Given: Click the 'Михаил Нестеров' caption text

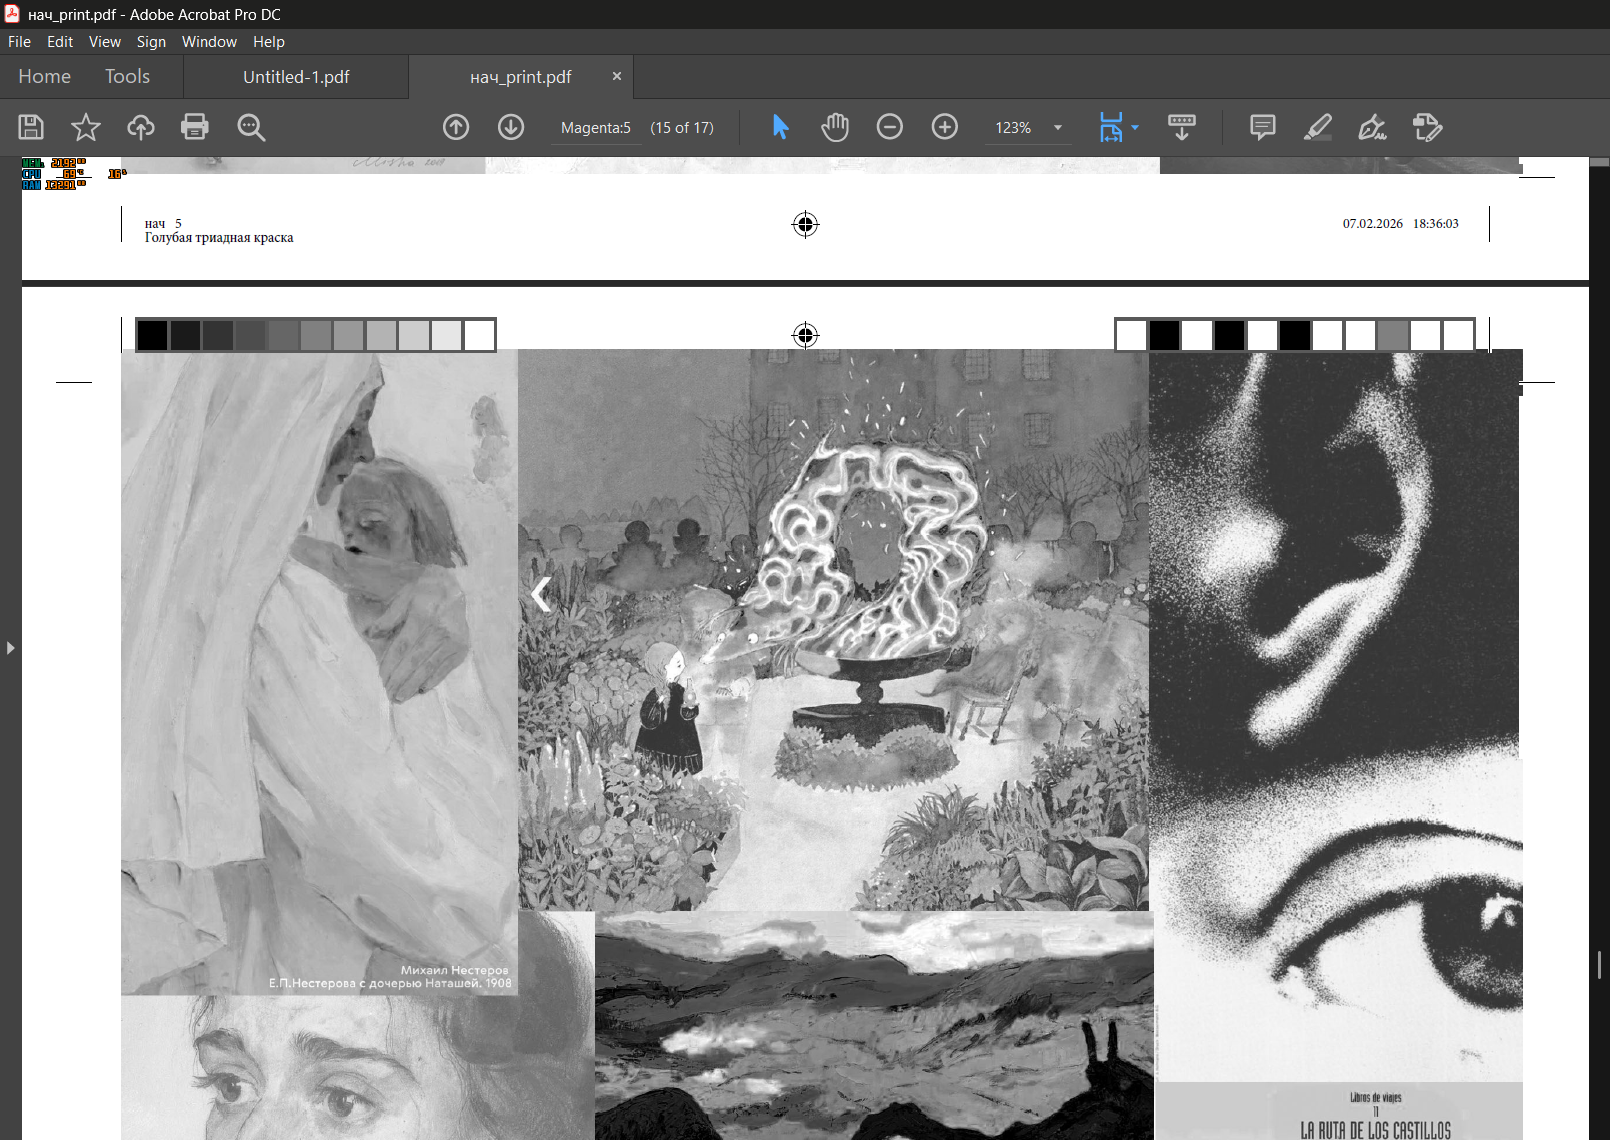Looking at the screenshot, I should 454,970.
